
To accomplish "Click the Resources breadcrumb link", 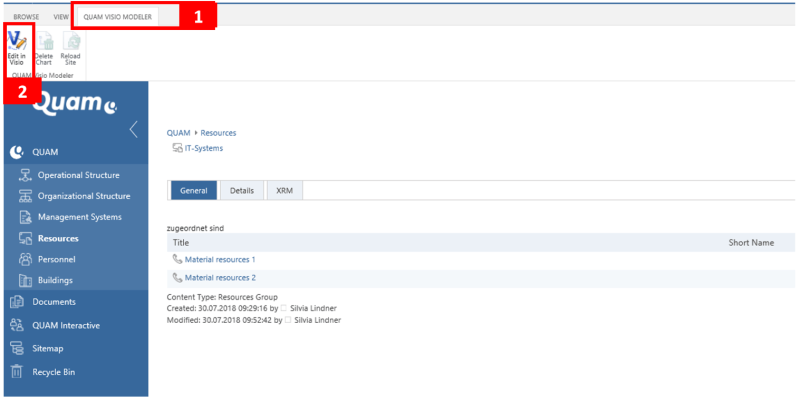I will [x=218, y=133].
